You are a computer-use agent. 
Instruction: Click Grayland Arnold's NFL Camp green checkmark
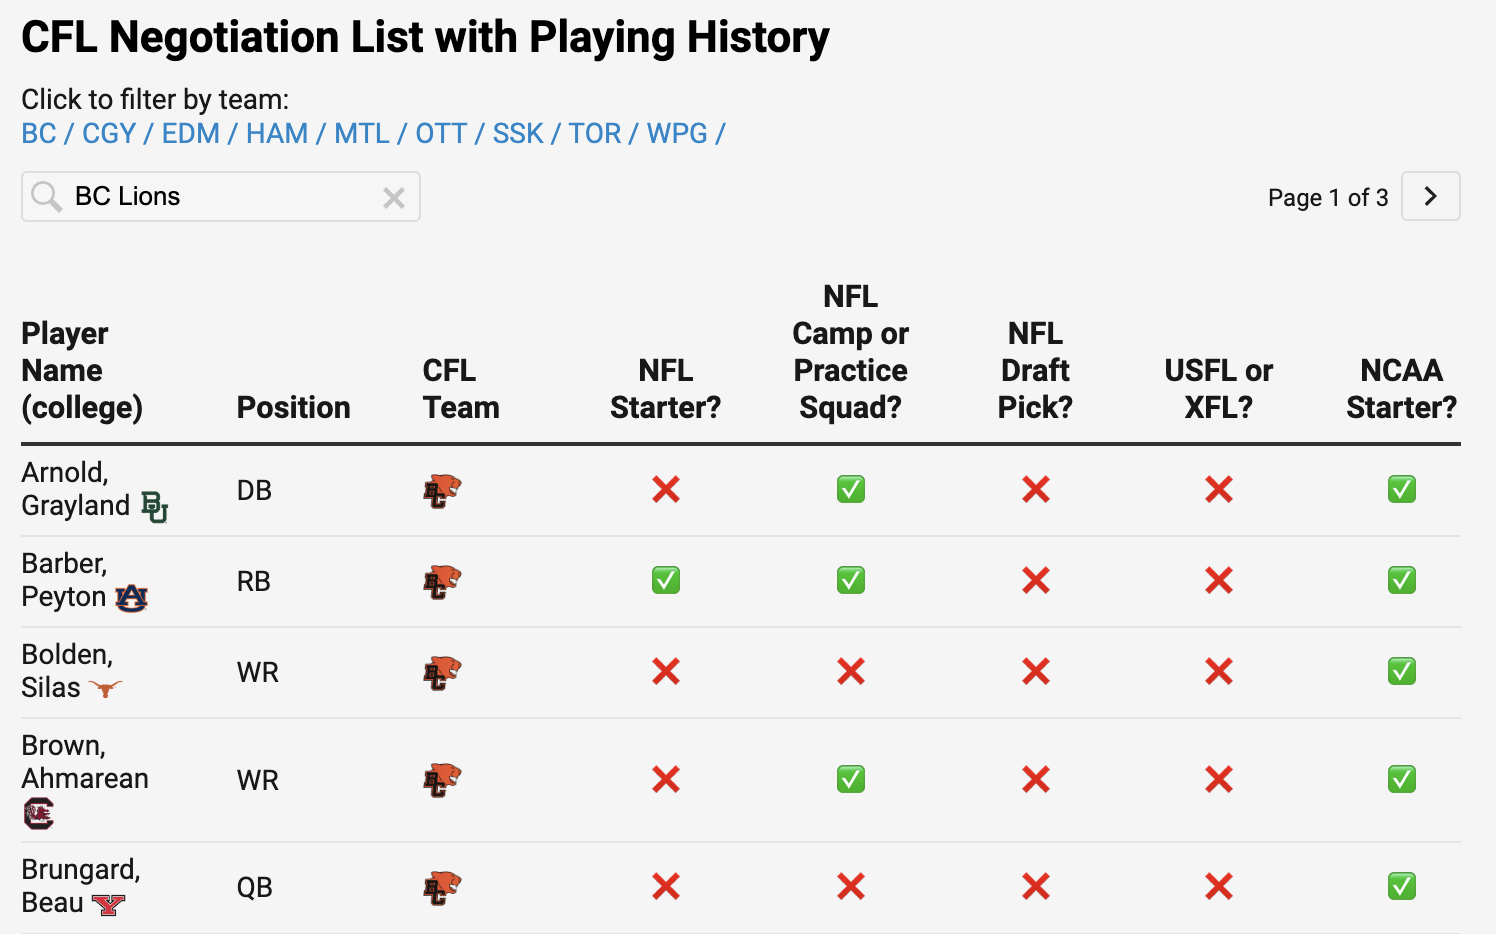tap(851, 489)
